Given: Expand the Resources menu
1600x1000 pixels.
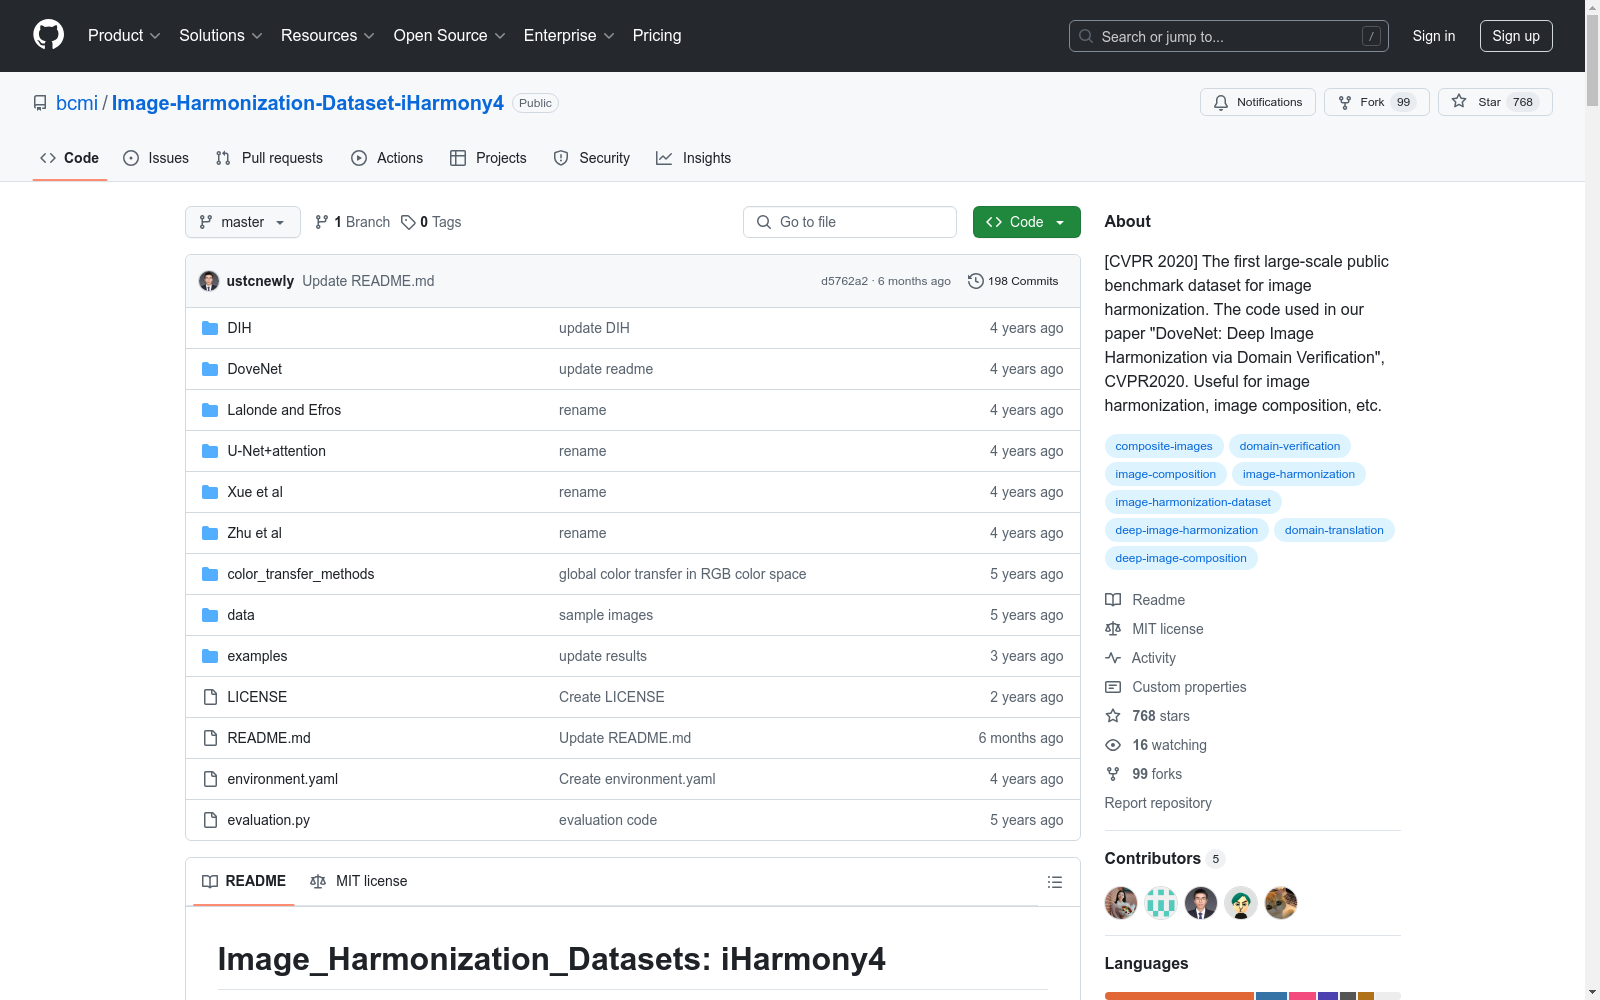Looking at the screenshot, I should click(x=328, y=36).
